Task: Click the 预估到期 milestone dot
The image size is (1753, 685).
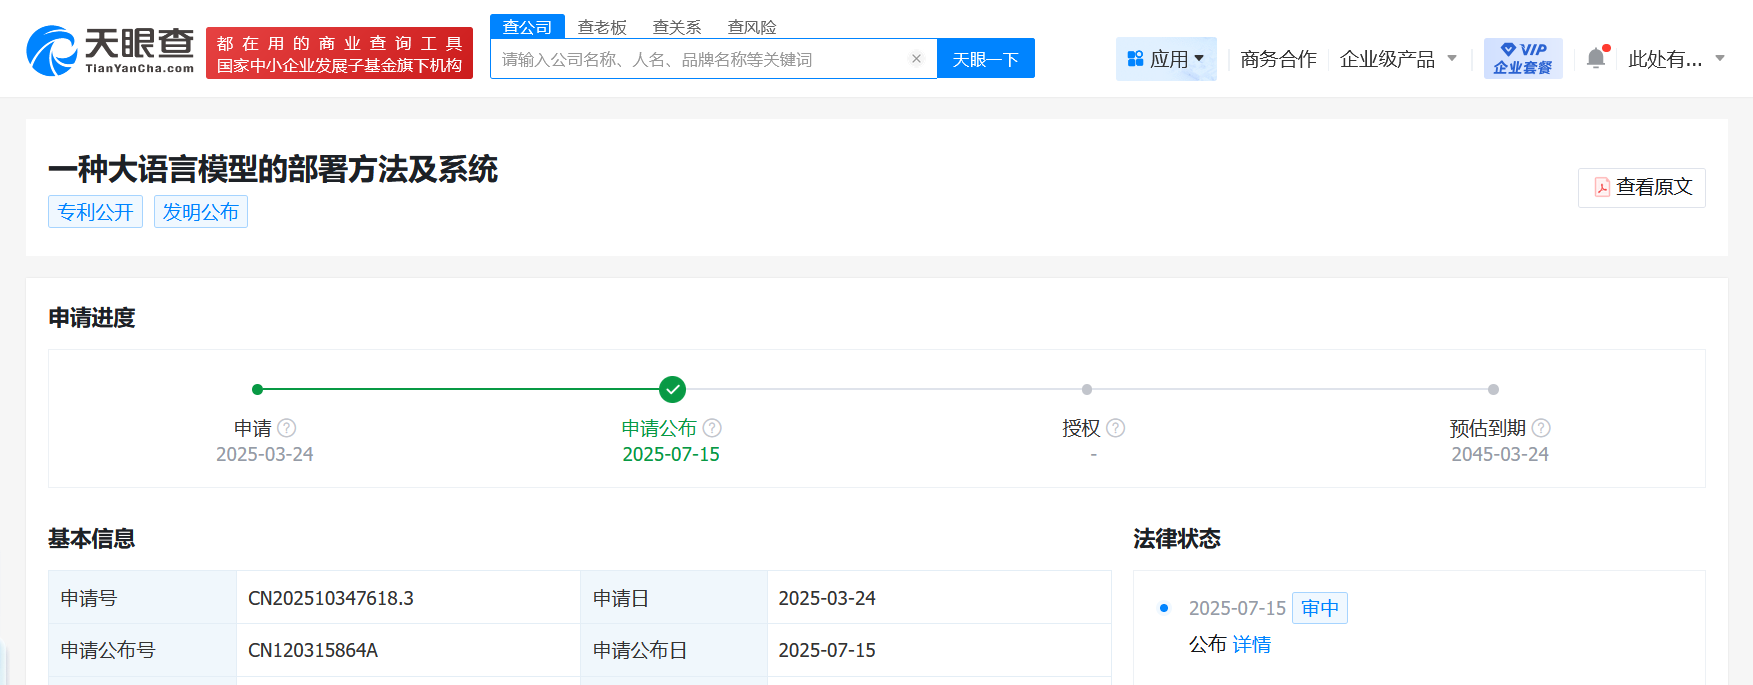Action: pos(1493,389)
